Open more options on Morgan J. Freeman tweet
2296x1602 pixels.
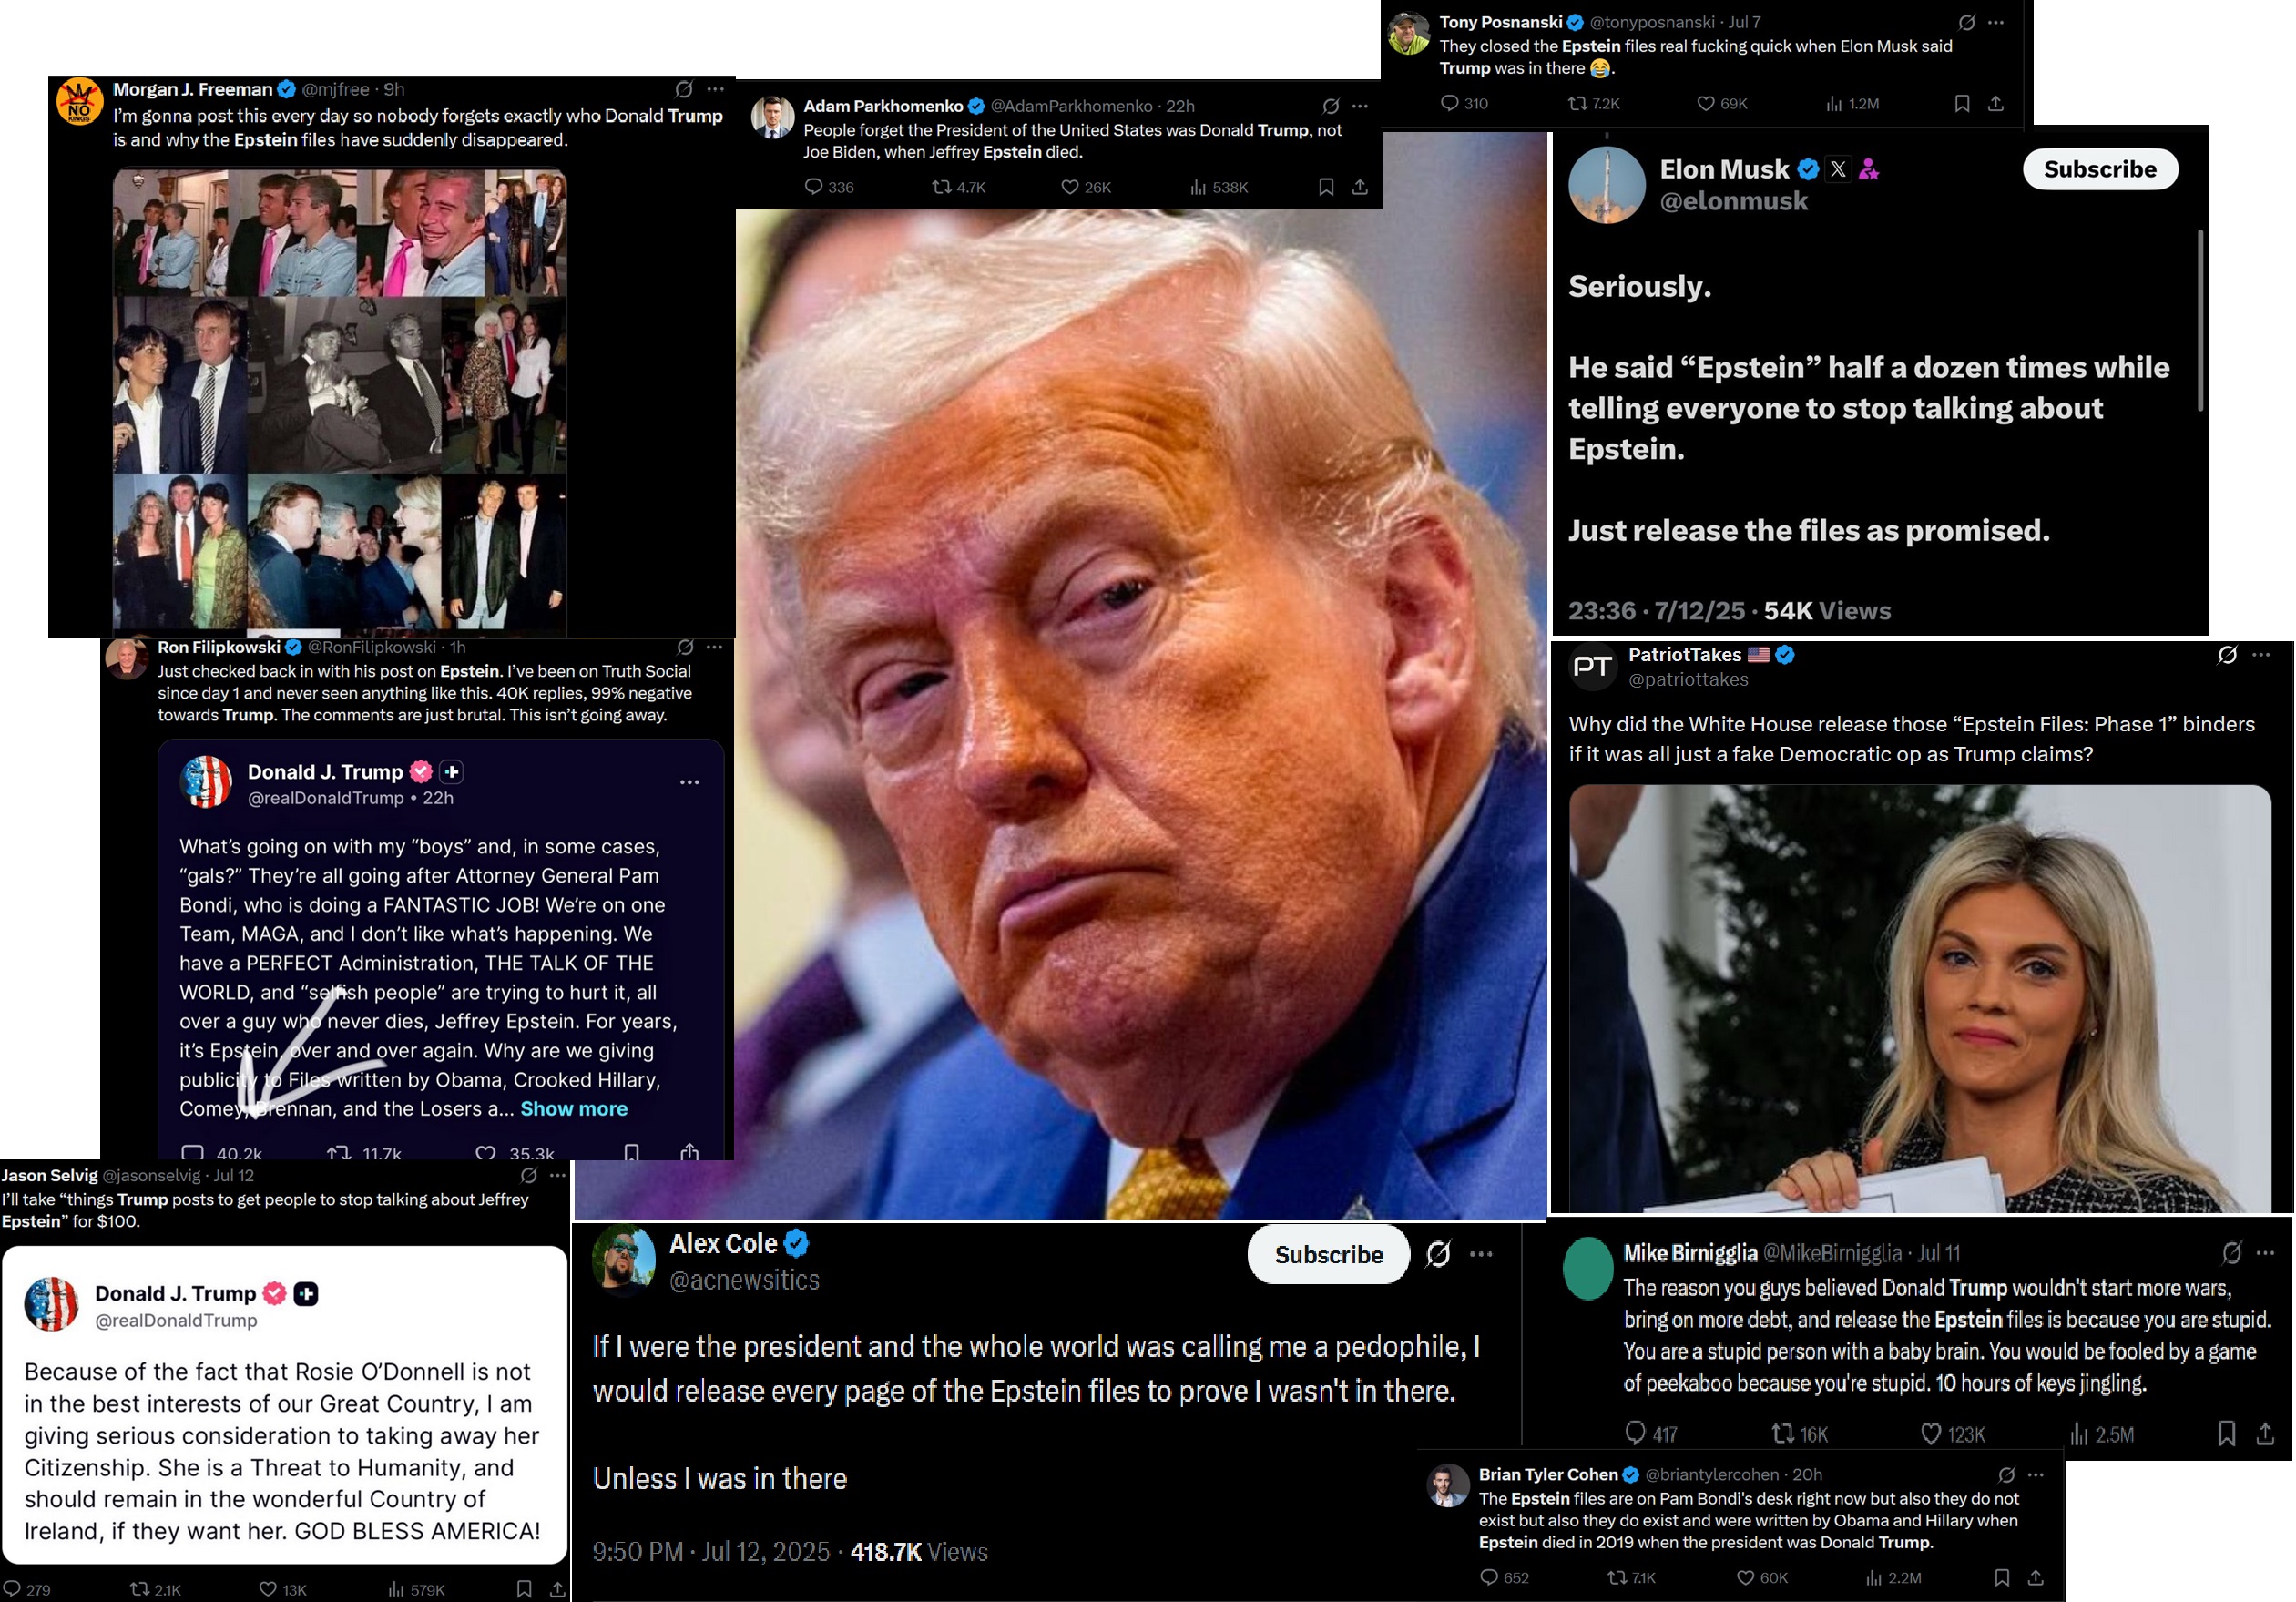coord(716,89)
